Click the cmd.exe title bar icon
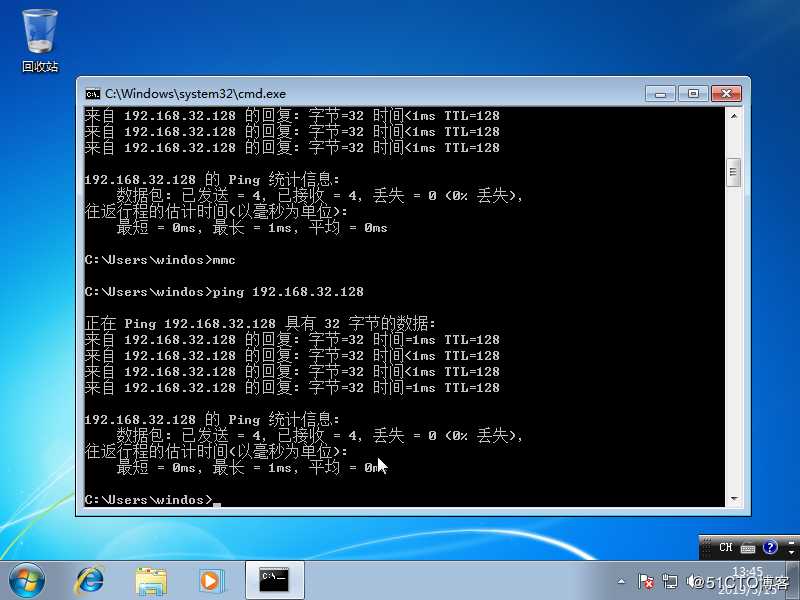The width and height of the screenshot is (800, 600). tap(93, 94)
